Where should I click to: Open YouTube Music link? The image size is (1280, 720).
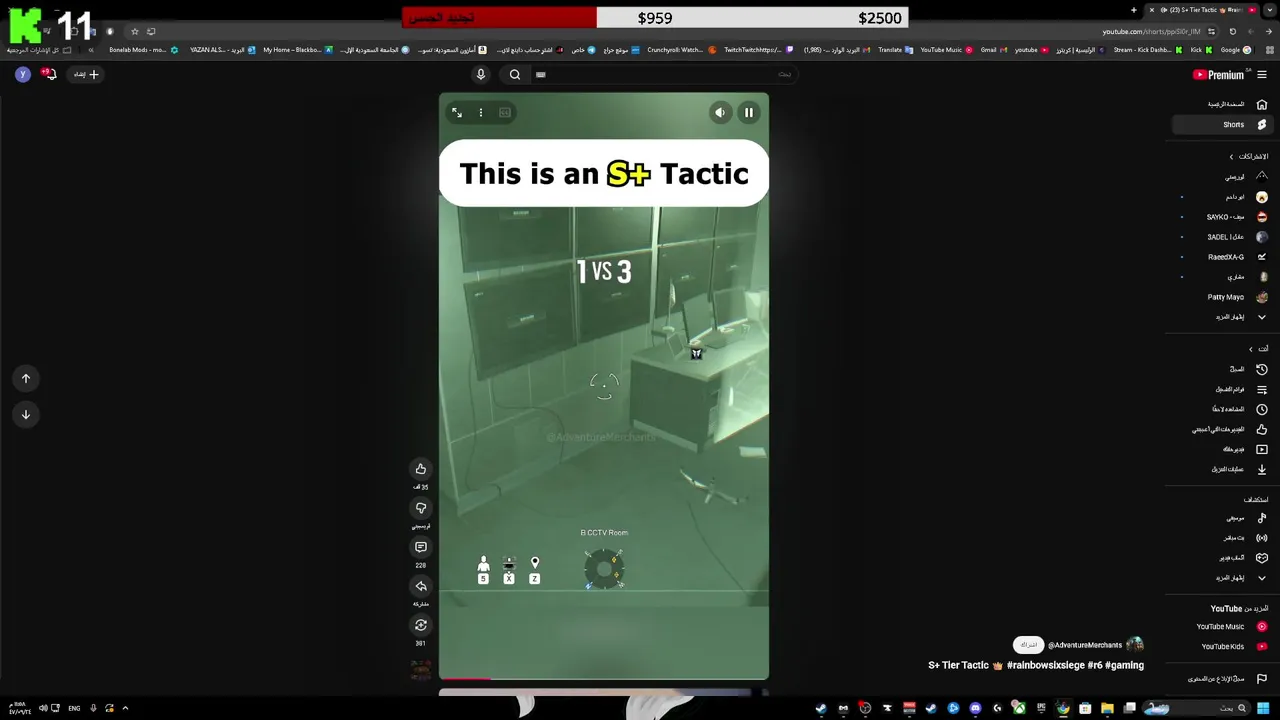1225,627
